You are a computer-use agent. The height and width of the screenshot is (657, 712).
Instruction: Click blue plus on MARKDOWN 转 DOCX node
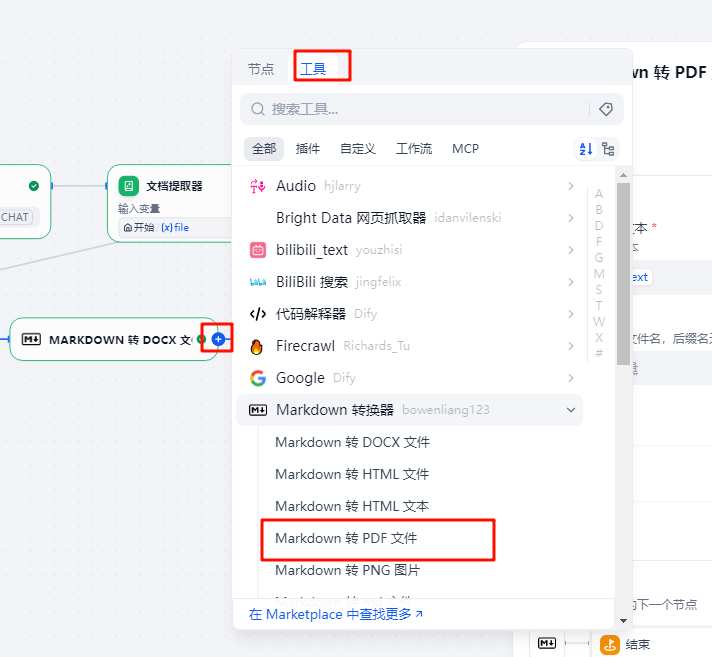tap(218, 339)
